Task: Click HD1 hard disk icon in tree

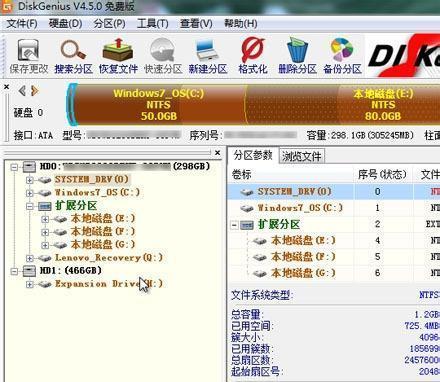Action: point(29,271)
